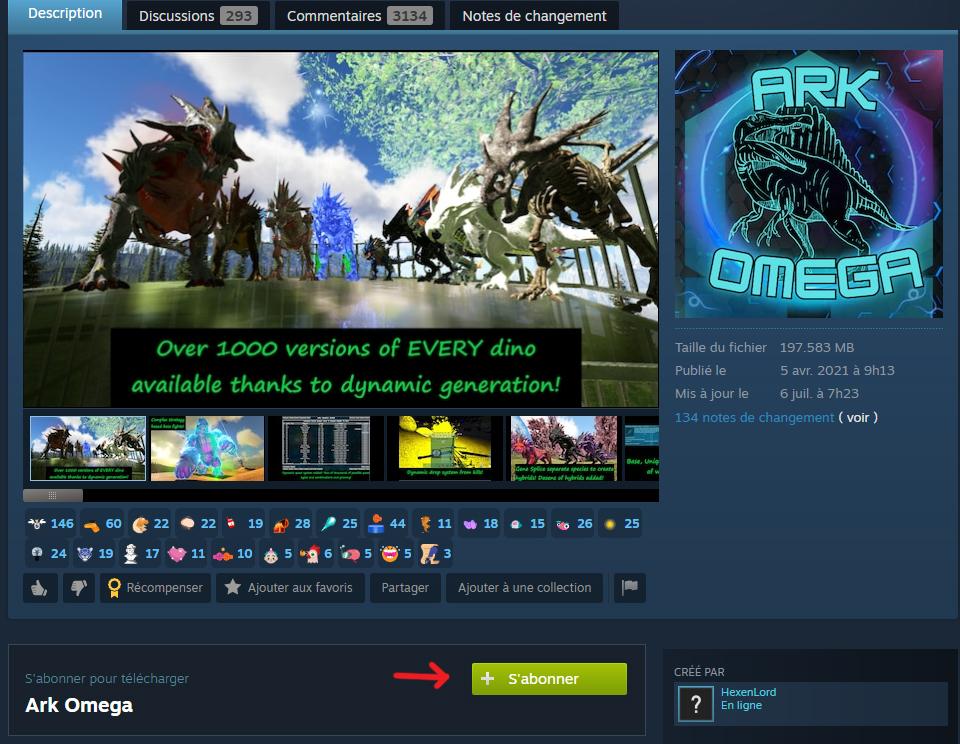Click the award with count 19 in second row
The image size is (960, 744).
[x=95, y=554]
